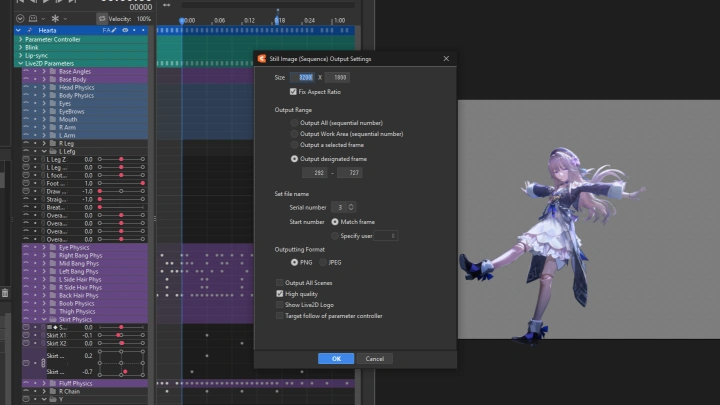Click the height Size input field
720x405 pixels.
338,78
